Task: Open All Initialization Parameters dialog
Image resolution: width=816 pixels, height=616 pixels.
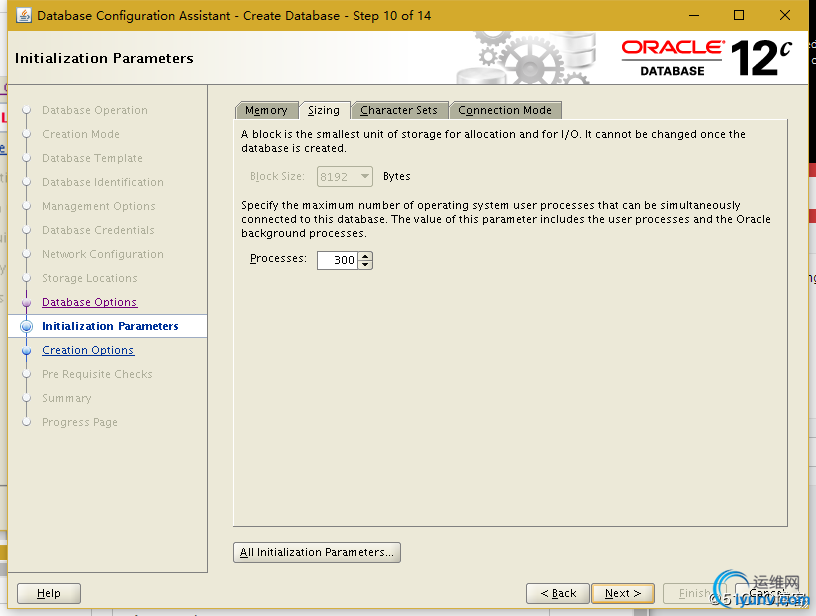Action: point(317,552)
